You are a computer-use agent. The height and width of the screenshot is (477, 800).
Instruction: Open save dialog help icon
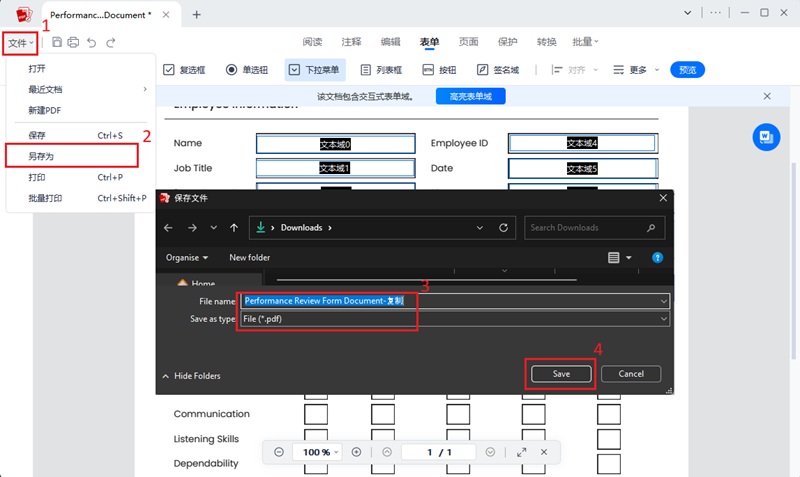pyautogui.click(x=658, y=258)
